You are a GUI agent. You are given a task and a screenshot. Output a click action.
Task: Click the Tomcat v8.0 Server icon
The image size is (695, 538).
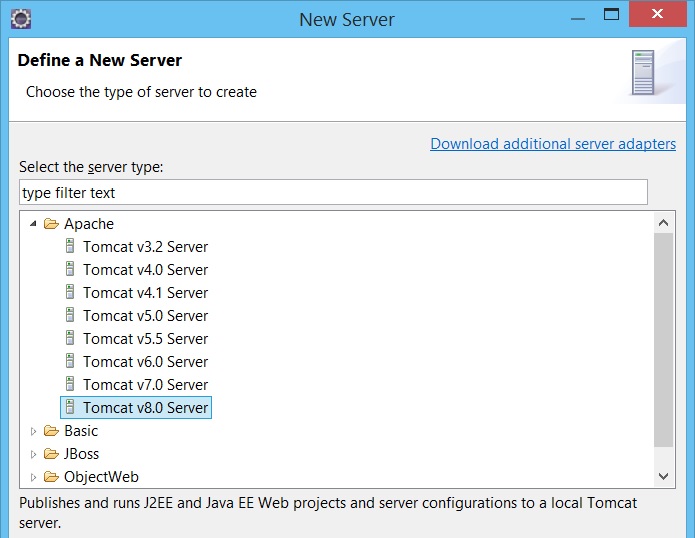click(70, 407)
